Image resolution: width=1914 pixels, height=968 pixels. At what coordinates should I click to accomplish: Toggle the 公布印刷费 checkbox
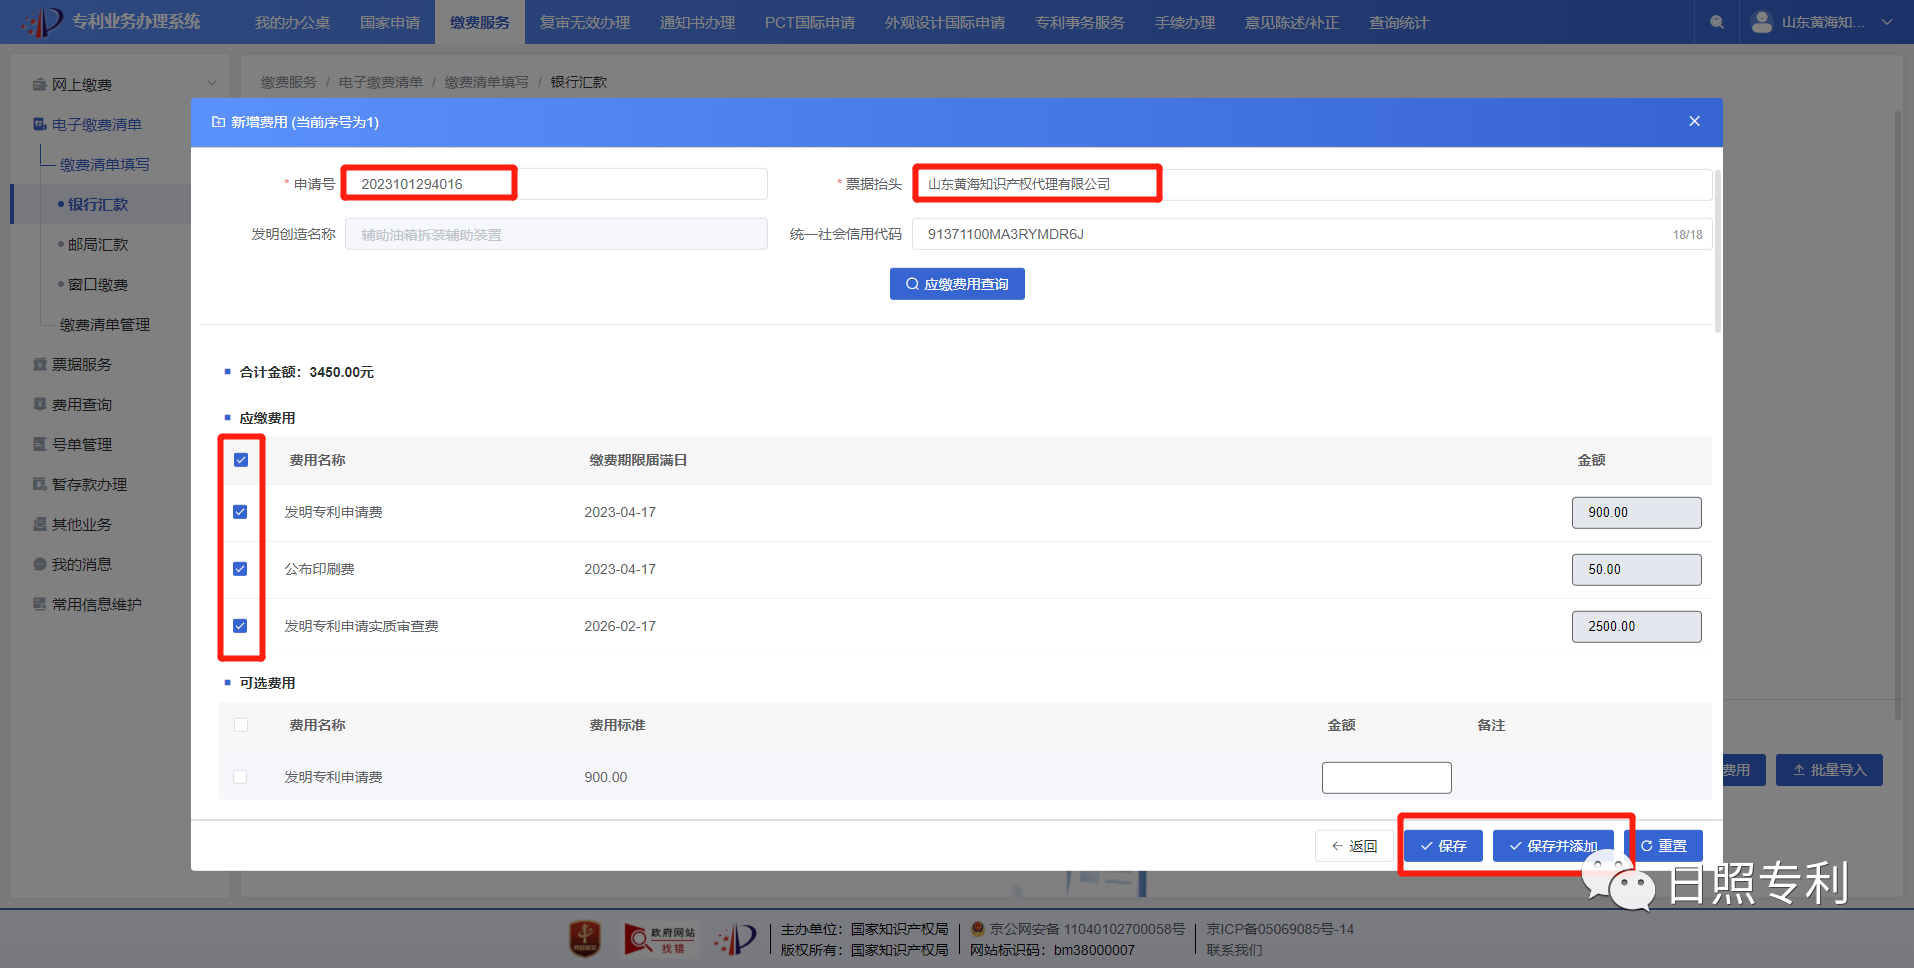point(240,569)
